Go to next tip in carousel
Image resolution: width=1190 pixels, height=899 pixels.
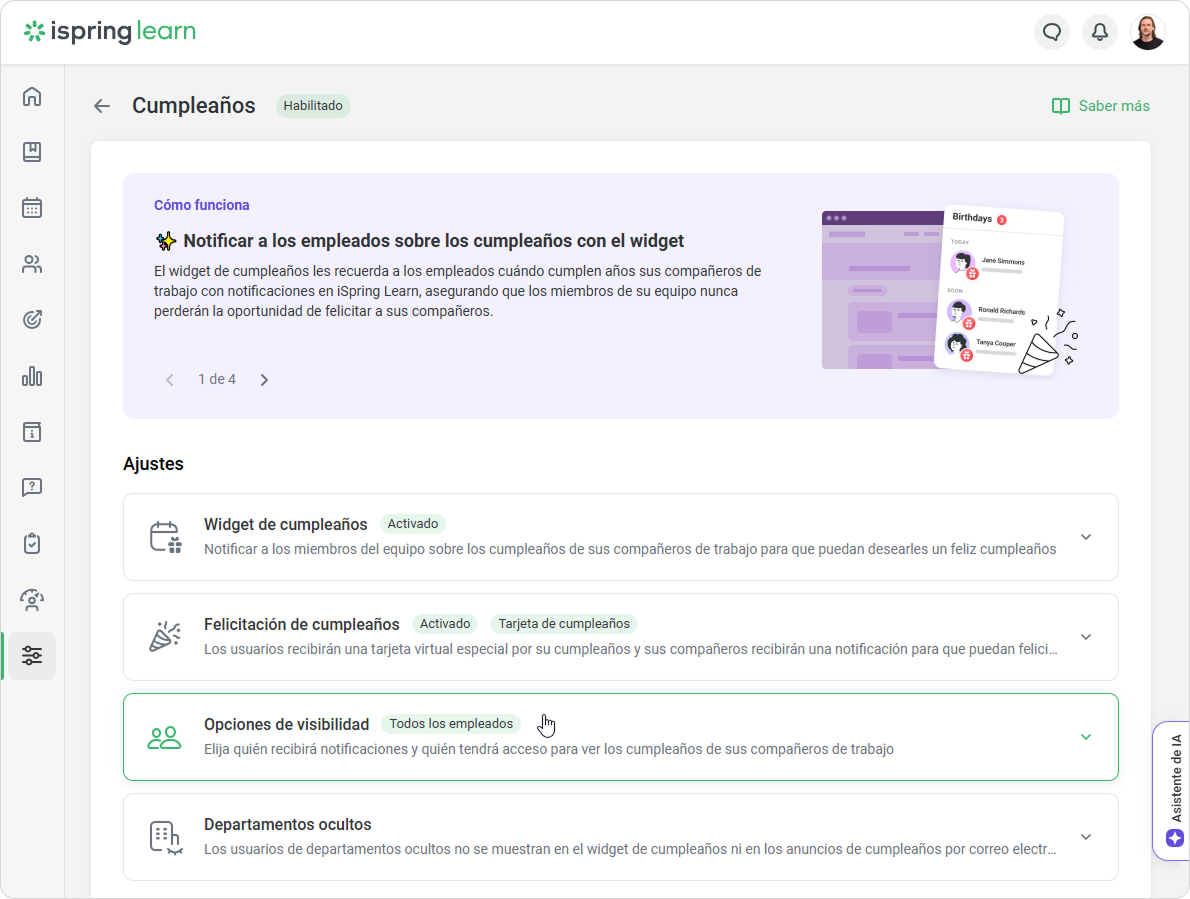[x=264, y=380]
